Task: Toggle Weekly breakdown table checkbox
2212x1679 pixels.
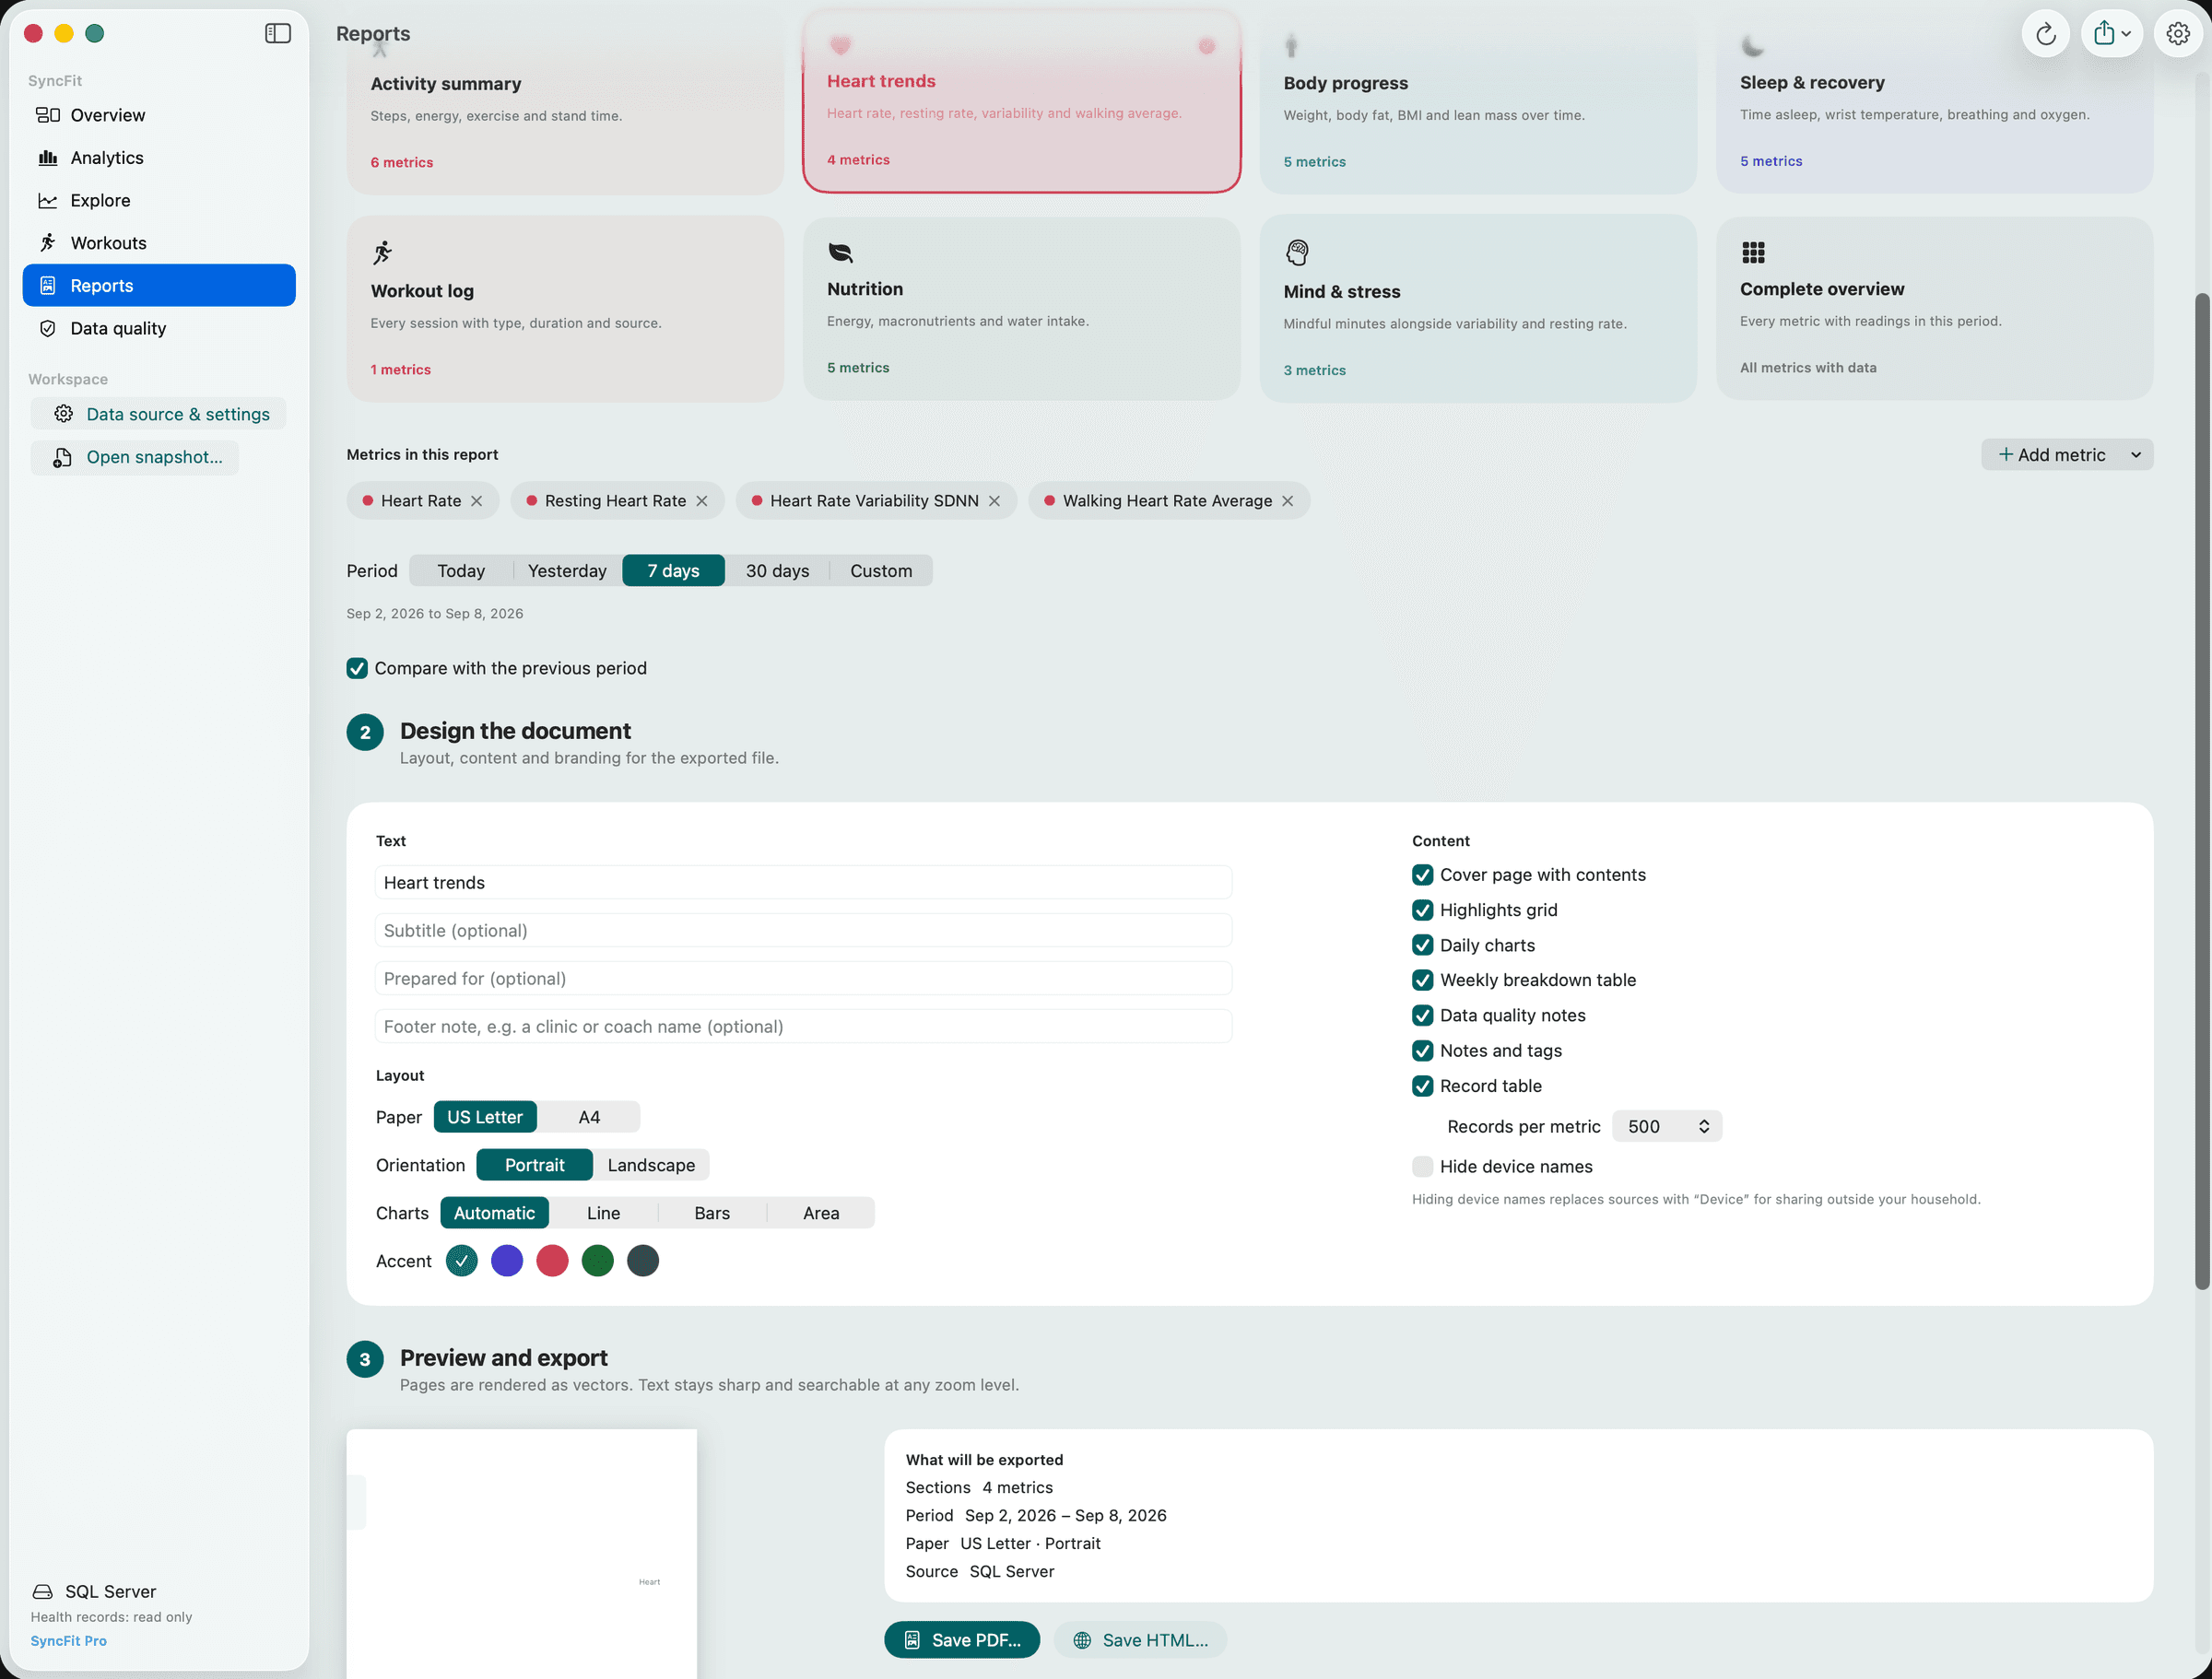Action: 1422,980
